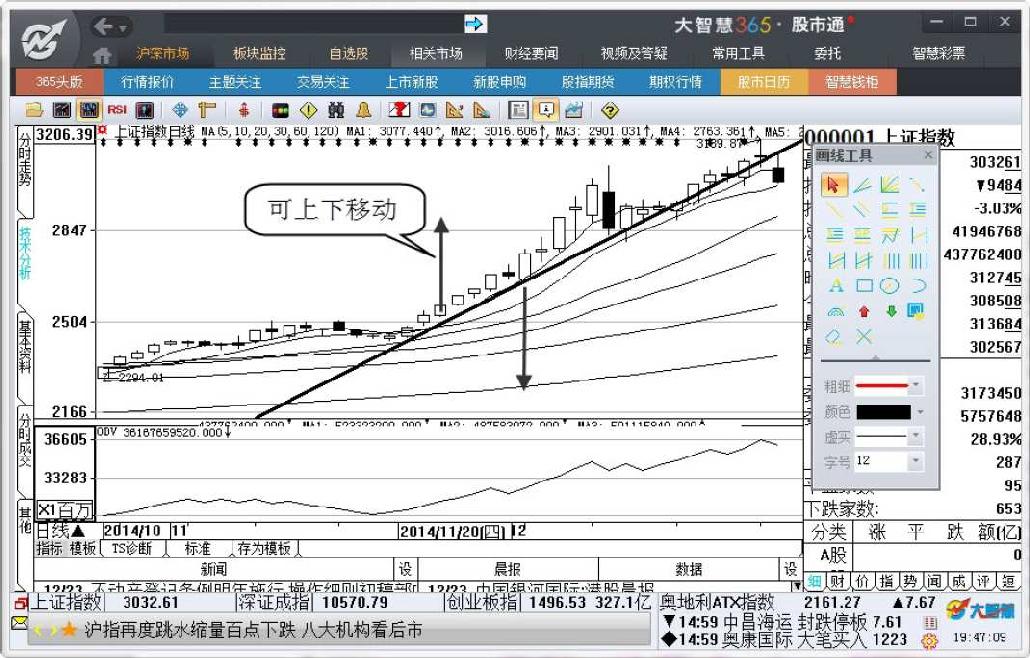Click TS诊断 tab below chart
The height and width of the screenshot is (658, 1030).
[131, 548]
